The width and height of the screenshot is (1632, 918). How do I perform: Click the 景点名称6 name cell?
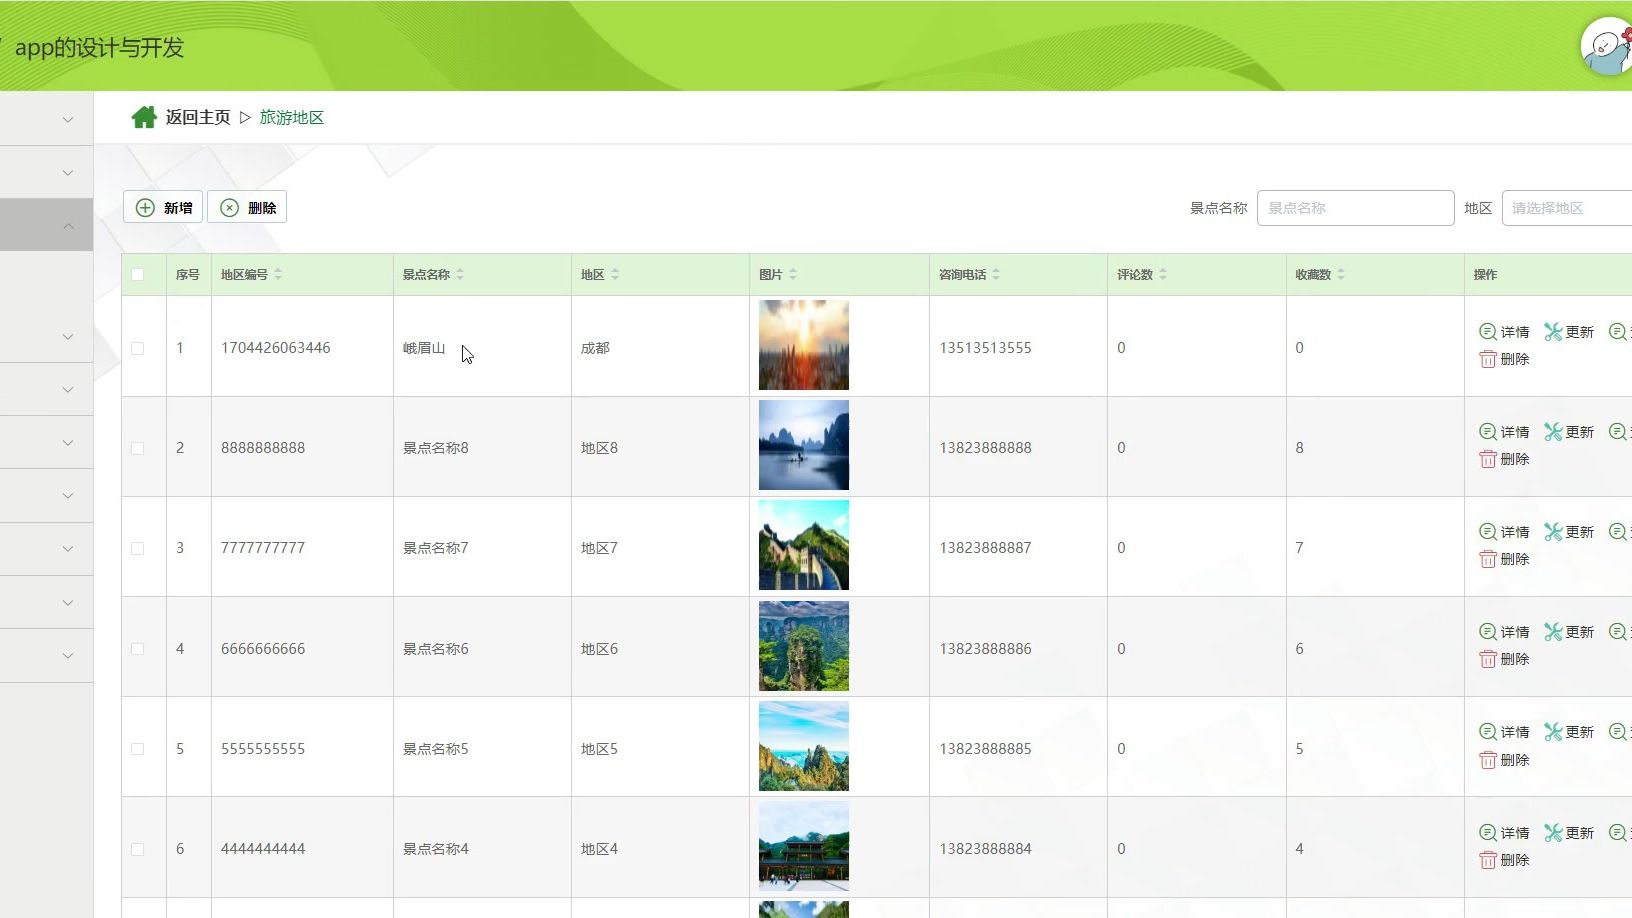436,649
